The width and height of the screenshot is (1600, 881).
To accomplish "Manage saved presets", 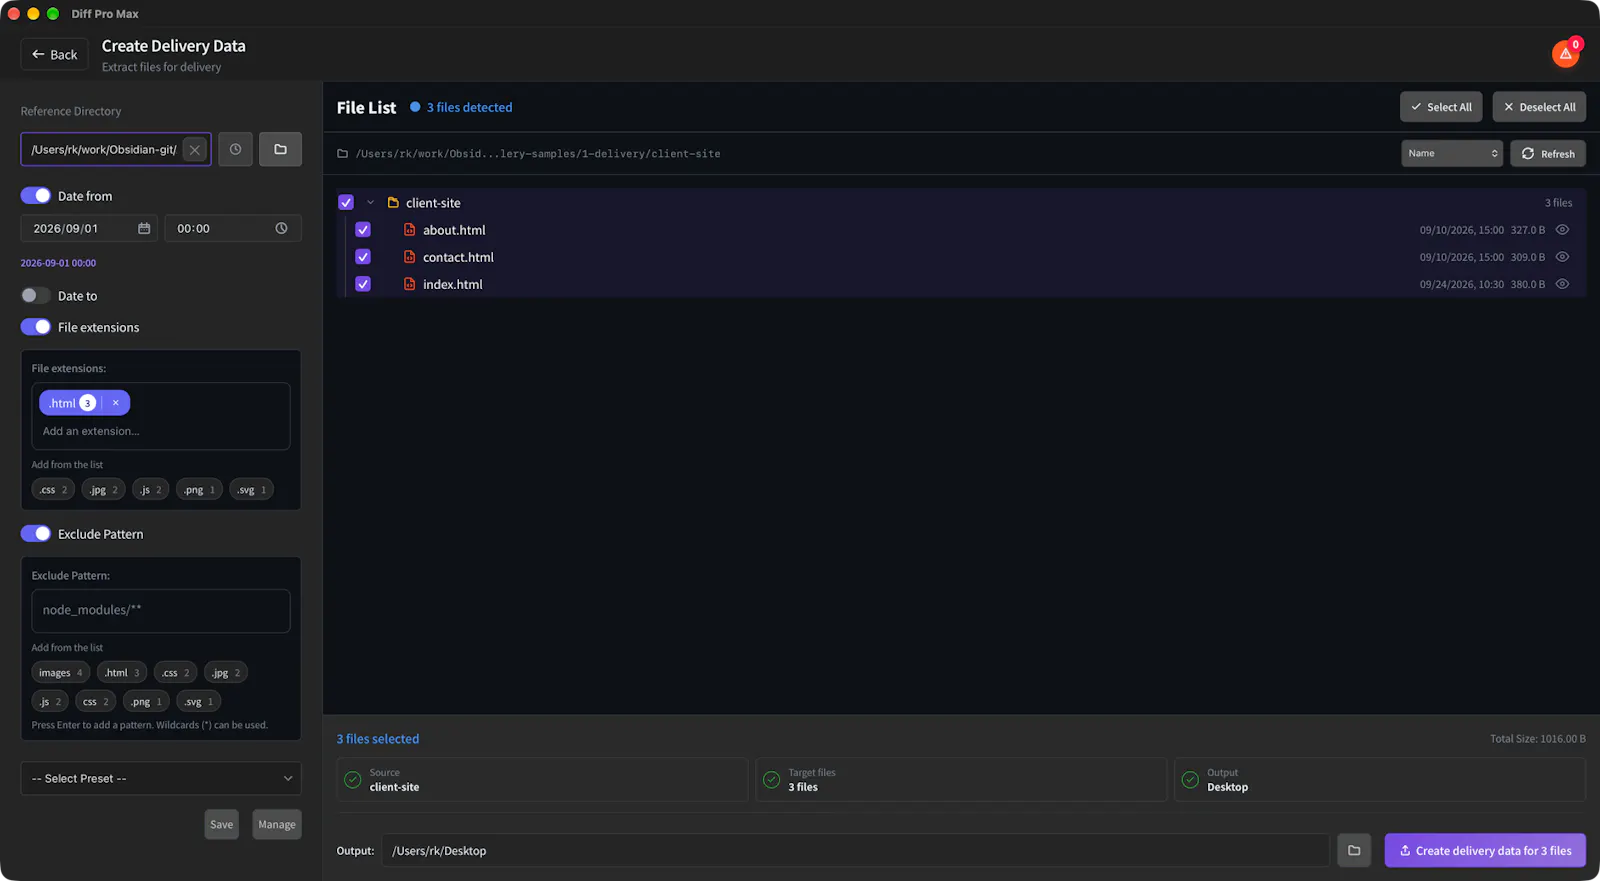I will [x=277, y=825].
